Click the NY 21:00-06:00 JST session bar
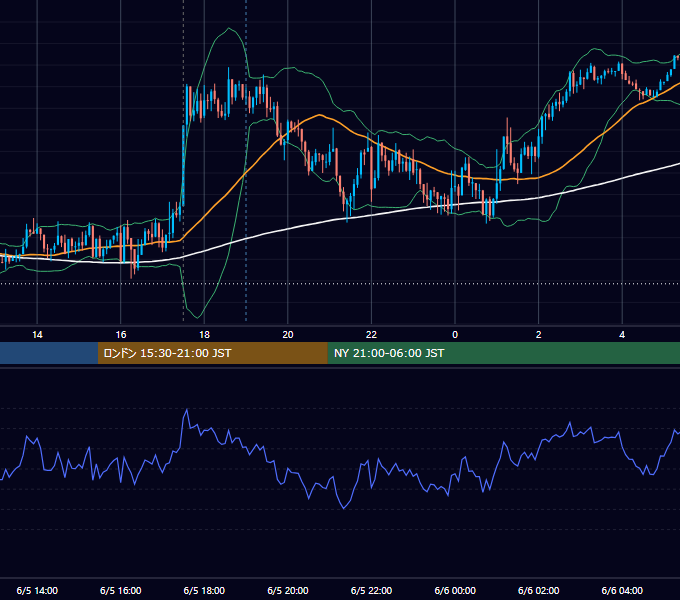 click(503, 353)
